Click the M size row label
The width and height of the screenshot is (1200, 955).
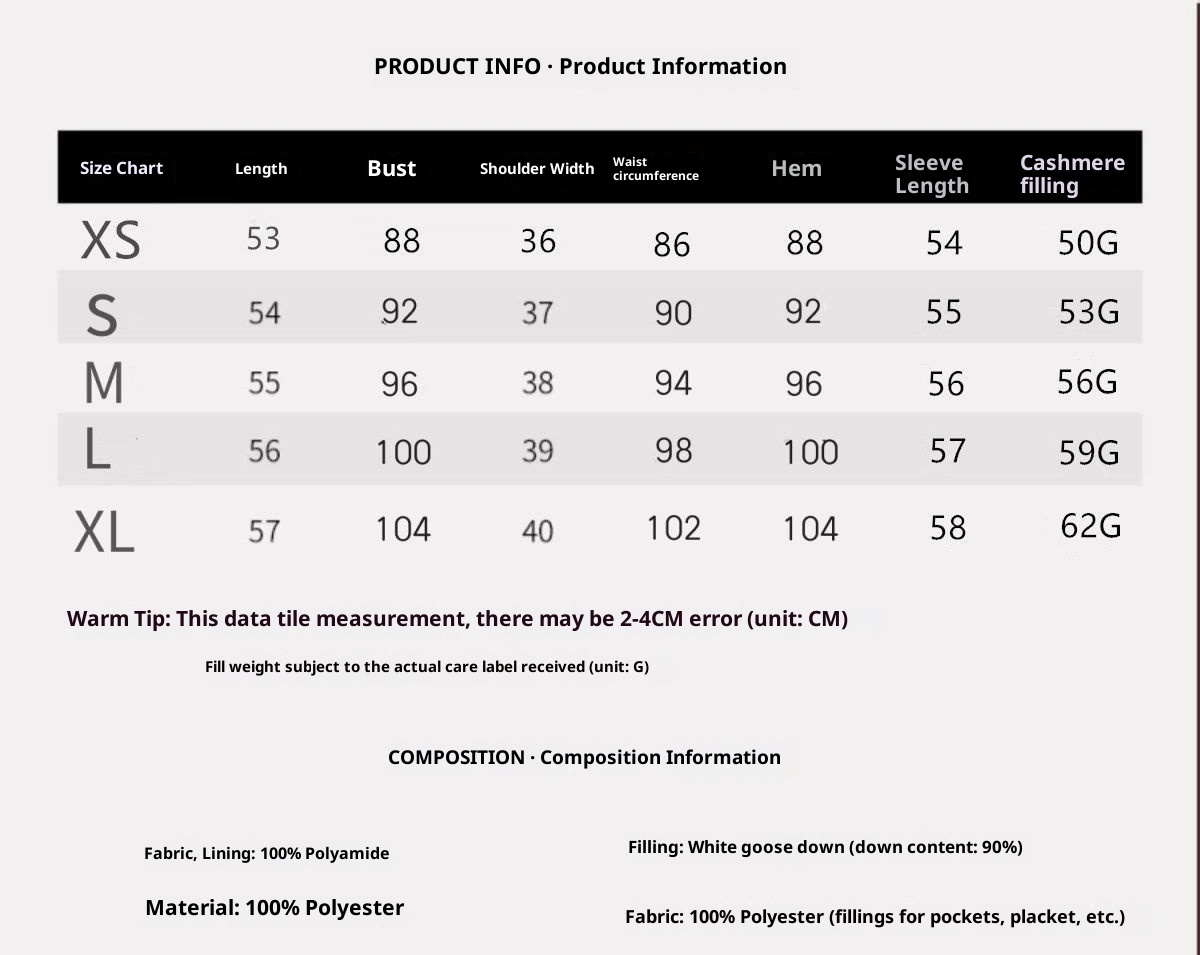coord(104,383)
